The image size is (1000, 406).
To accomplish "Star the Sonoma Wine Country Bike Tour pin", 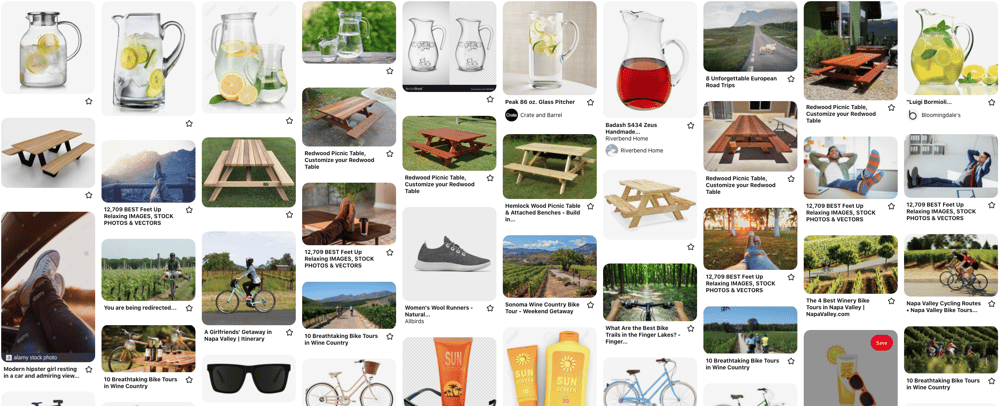I will 590,304.
